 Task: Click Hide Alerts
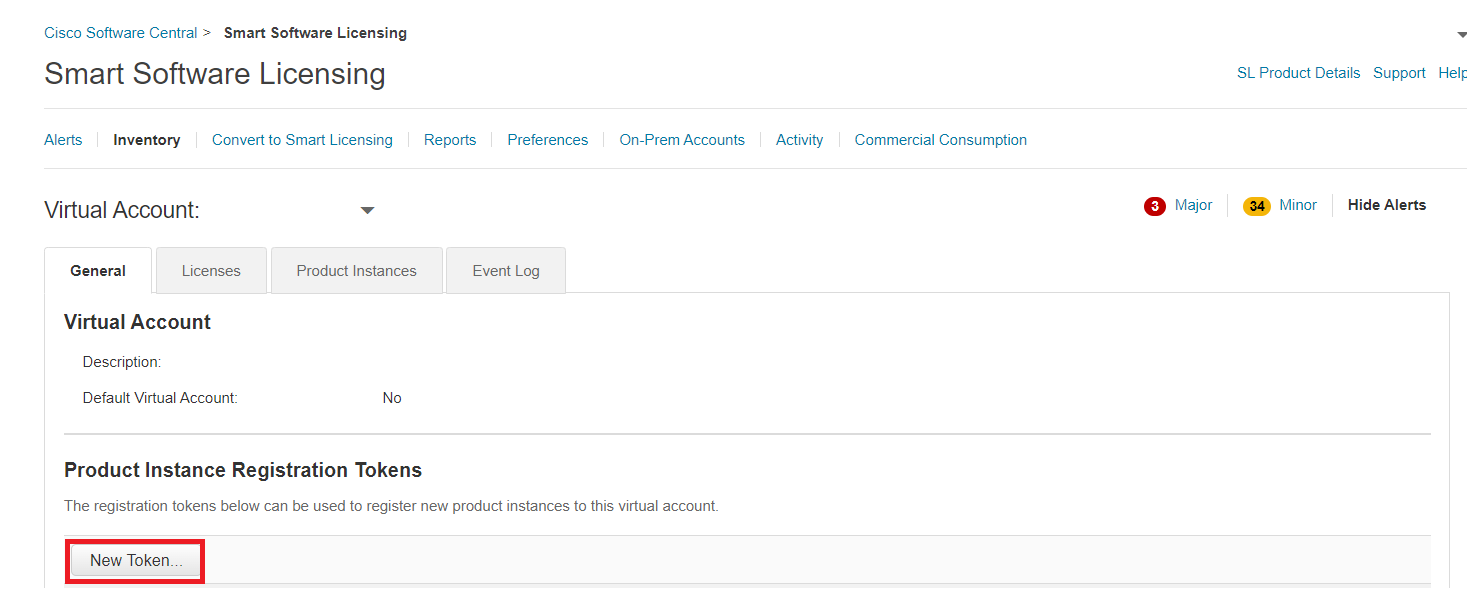(x=1387, y=205)
